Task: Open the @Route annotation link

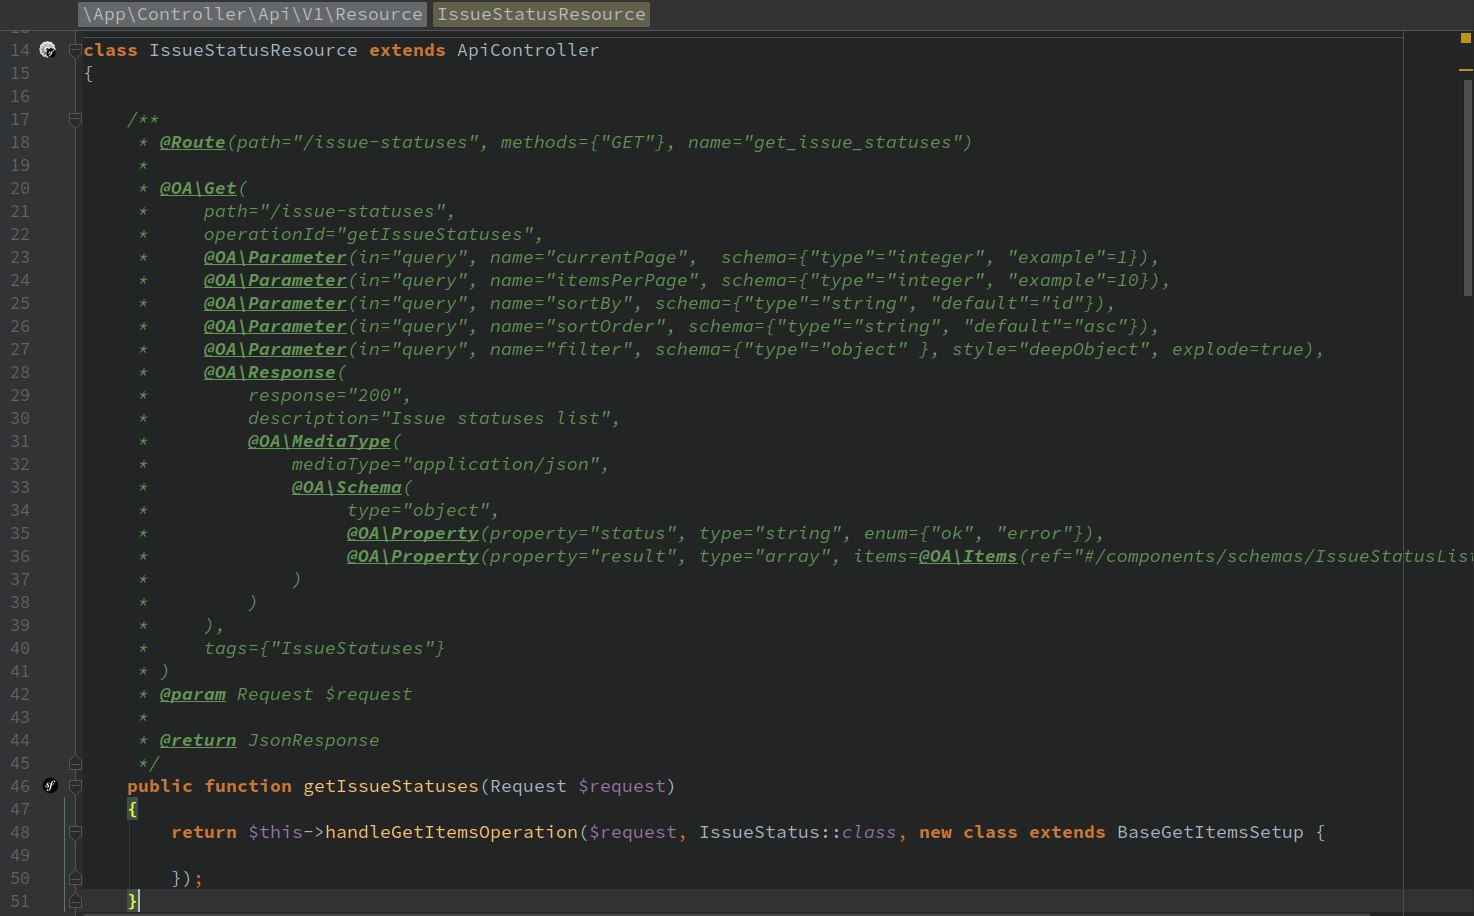Action: pos(193,142)
